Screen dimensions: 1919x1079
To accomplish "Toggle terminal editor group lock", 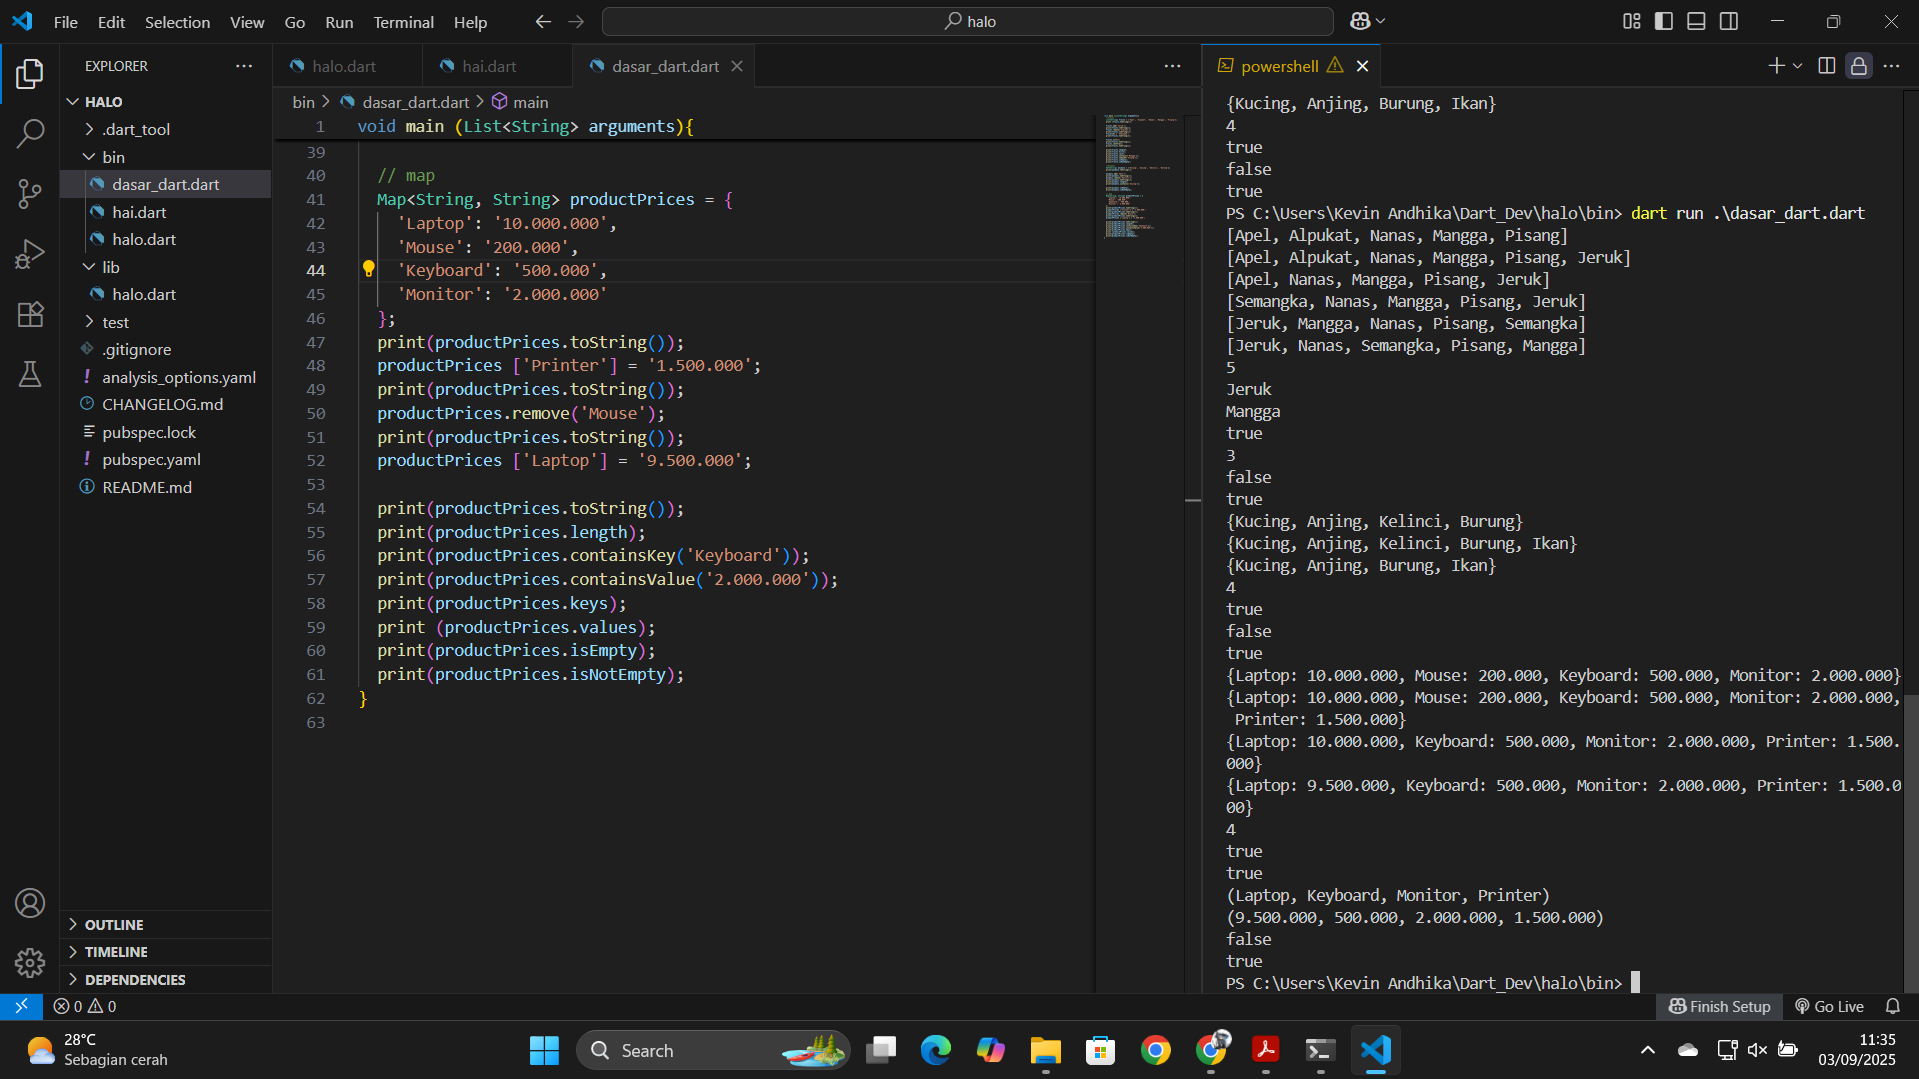I will [1858, 66].
